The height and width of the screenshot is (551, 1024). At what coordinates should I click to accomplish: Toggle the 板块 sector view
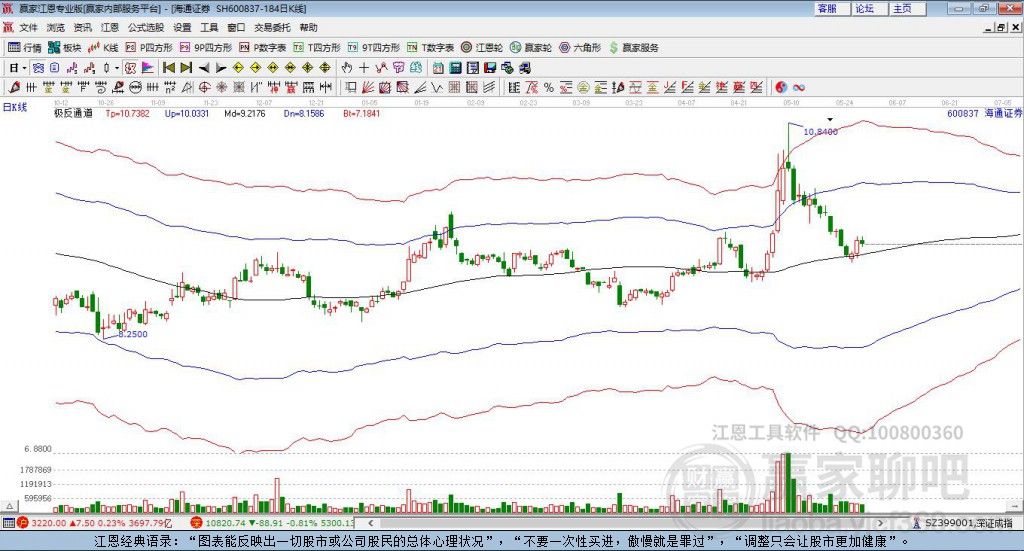coord(65,48)
